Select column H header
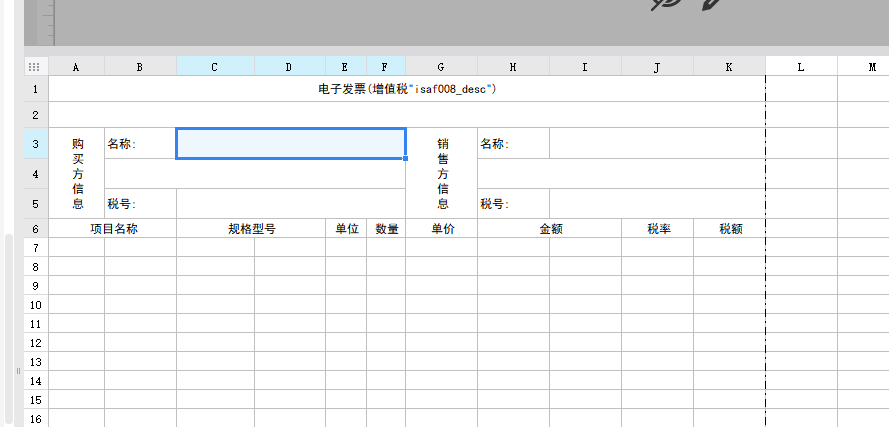This screenshot has height=427, width=889. [x=513, y=67]
